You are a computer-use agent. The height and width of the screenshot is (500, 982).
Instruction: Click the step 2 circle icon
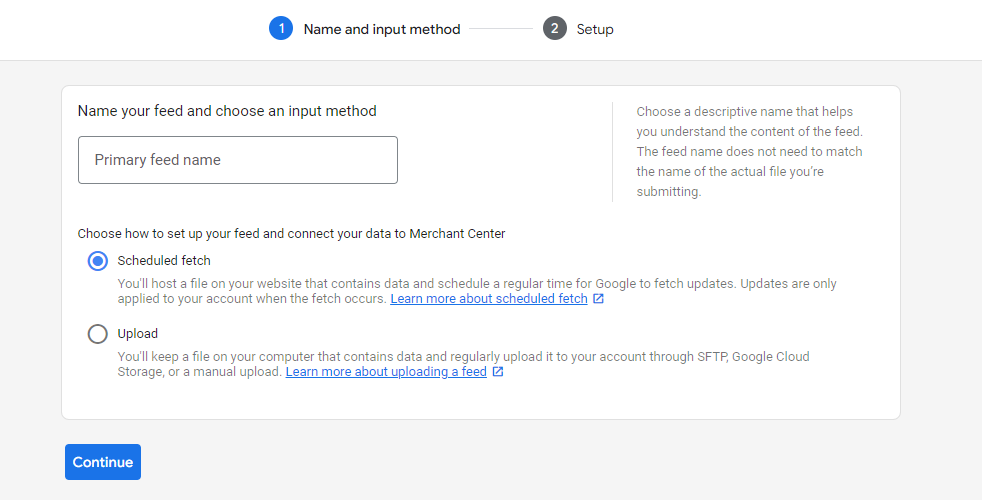point(555,29)
